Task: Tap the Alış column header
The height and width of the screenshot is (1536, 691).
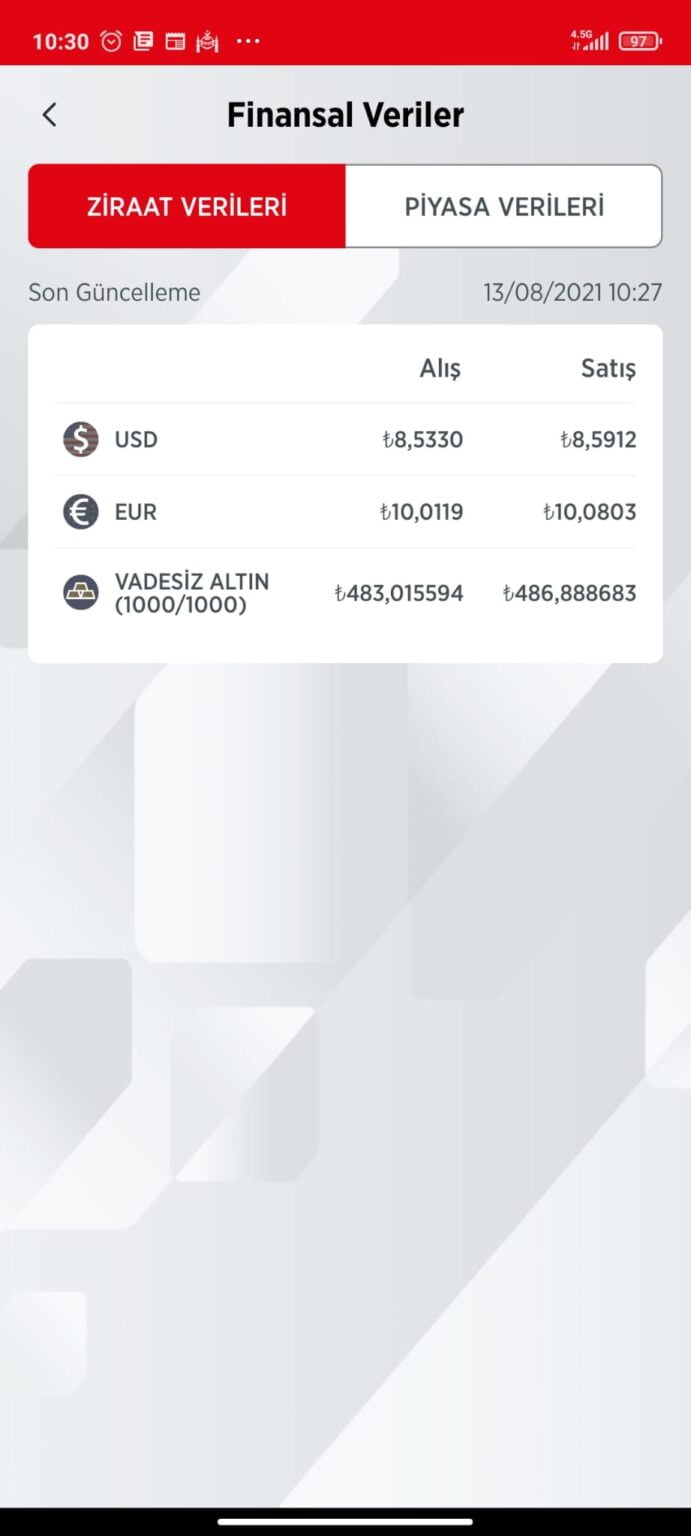Action: coord(440,368)
